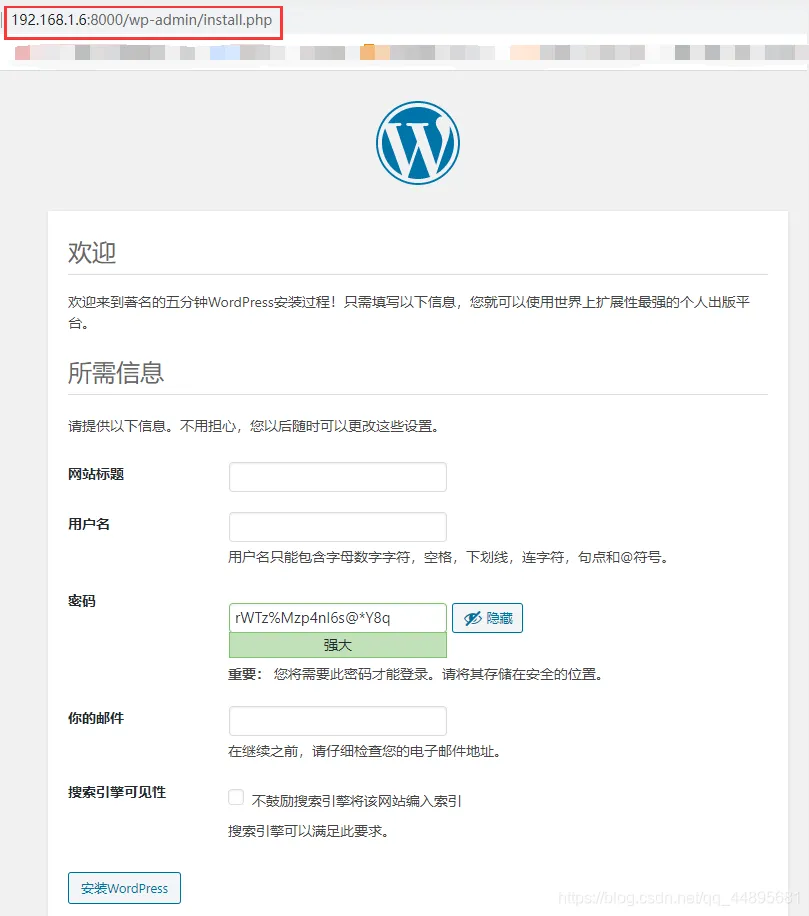Click the 欢迎 heading
This screenshot has width=809, height=916.
tap(92, 252)
